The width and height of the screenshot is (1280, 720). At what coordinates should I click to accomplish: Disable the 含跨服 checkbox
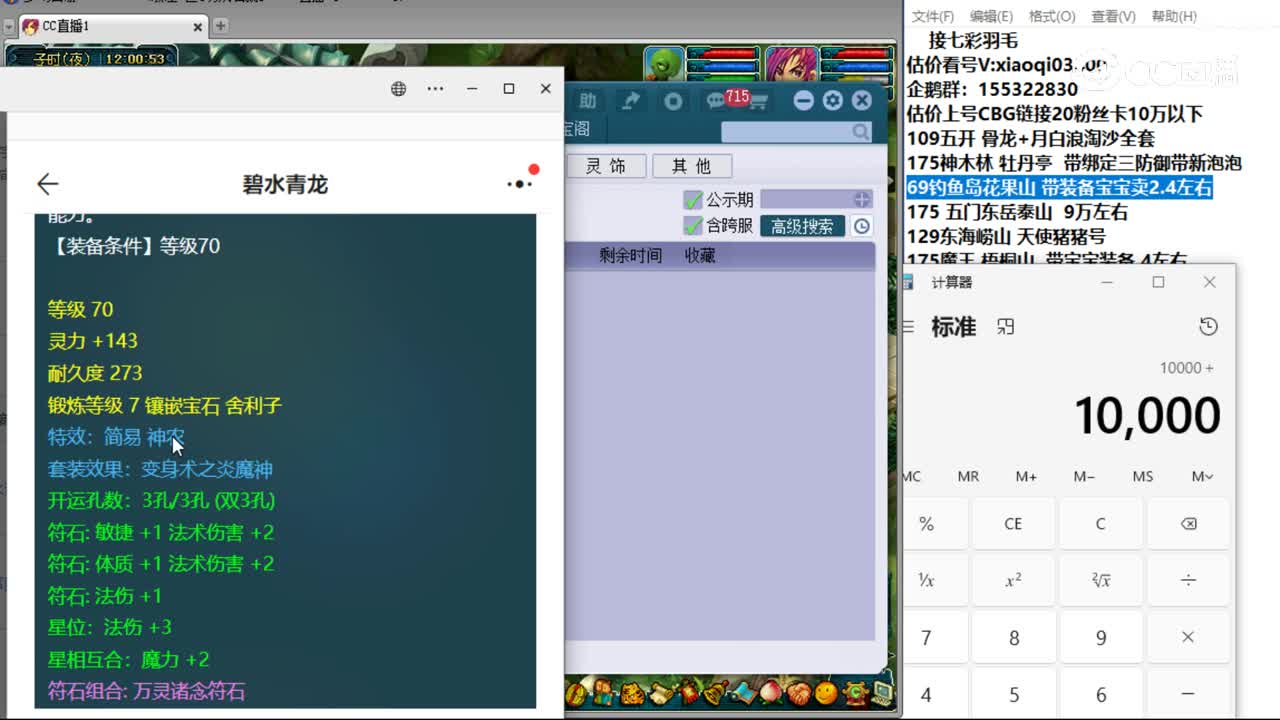click(x=693, y=225)
